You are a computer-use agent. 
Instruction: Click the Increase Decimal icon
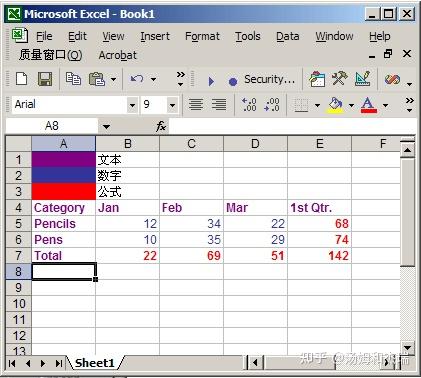pyautogui.click(x=249, y=105)
